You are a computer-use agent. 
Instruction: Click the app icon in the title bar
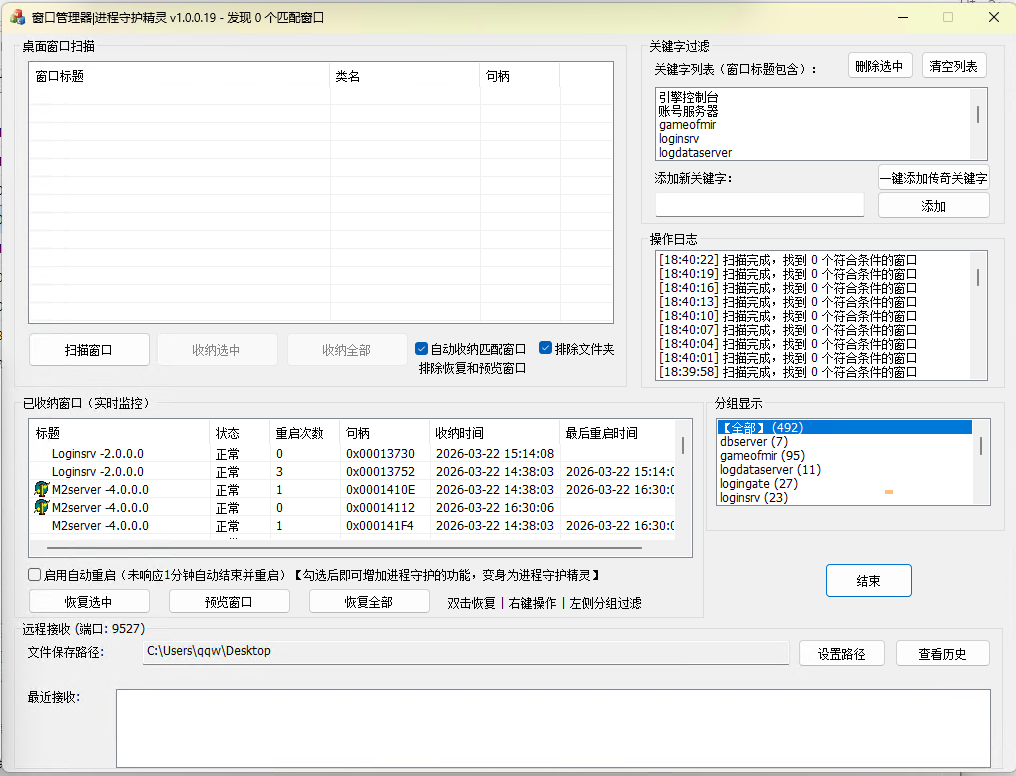tap(14, 17)
